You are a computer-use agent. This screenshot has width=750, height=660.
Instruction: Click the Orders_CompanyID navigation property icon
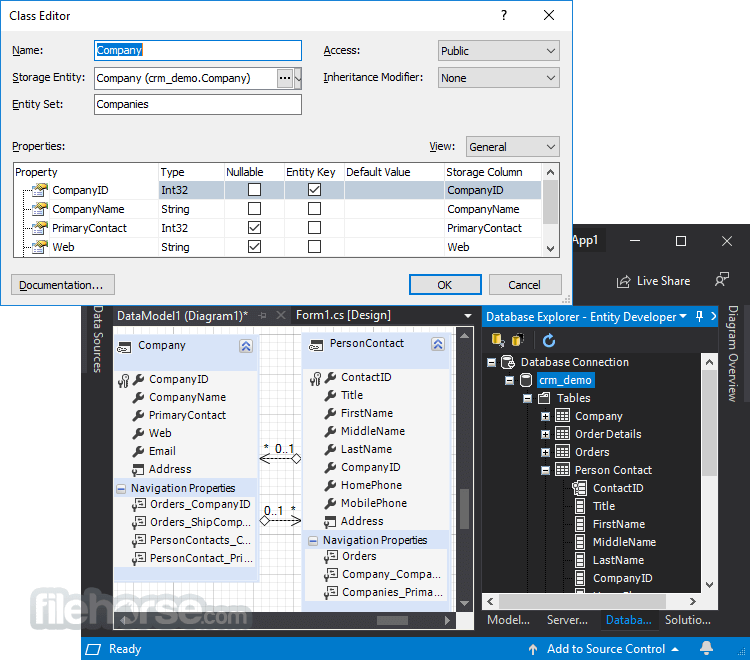click(139, 505)
